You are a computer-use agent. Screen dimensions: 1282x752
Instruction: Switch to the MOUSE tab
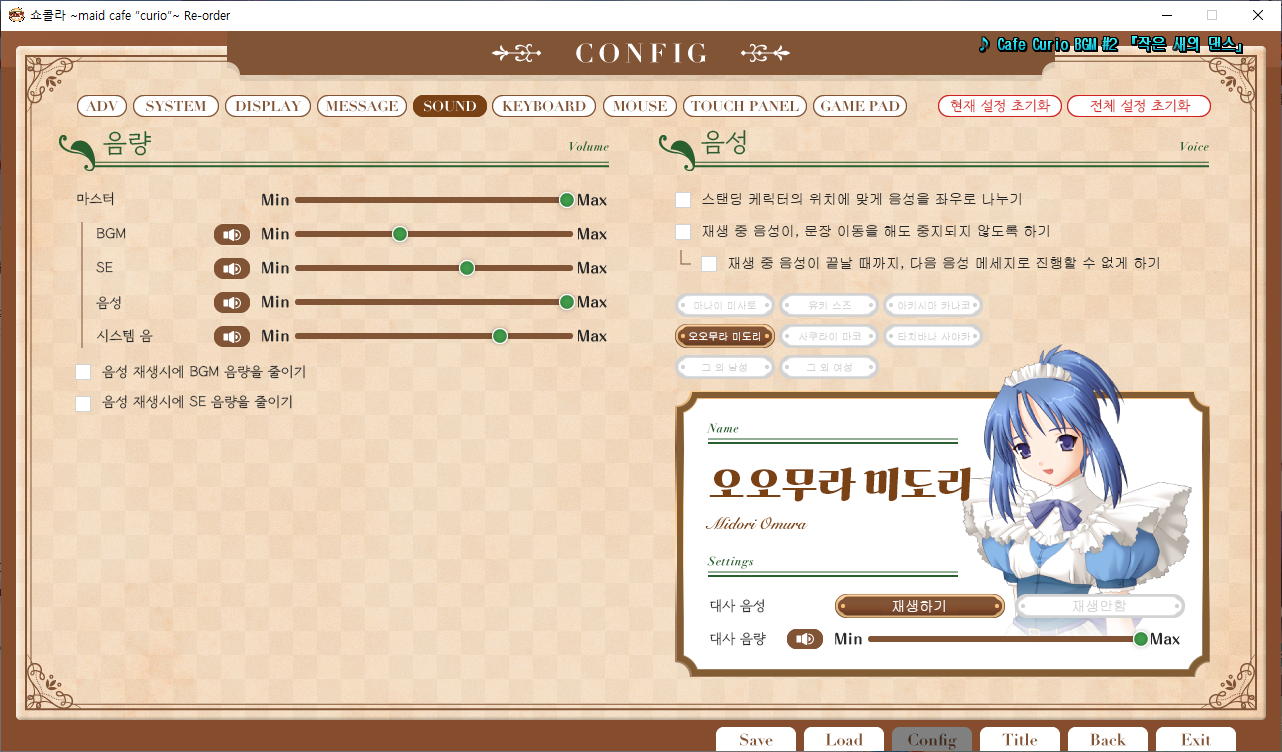640,106
